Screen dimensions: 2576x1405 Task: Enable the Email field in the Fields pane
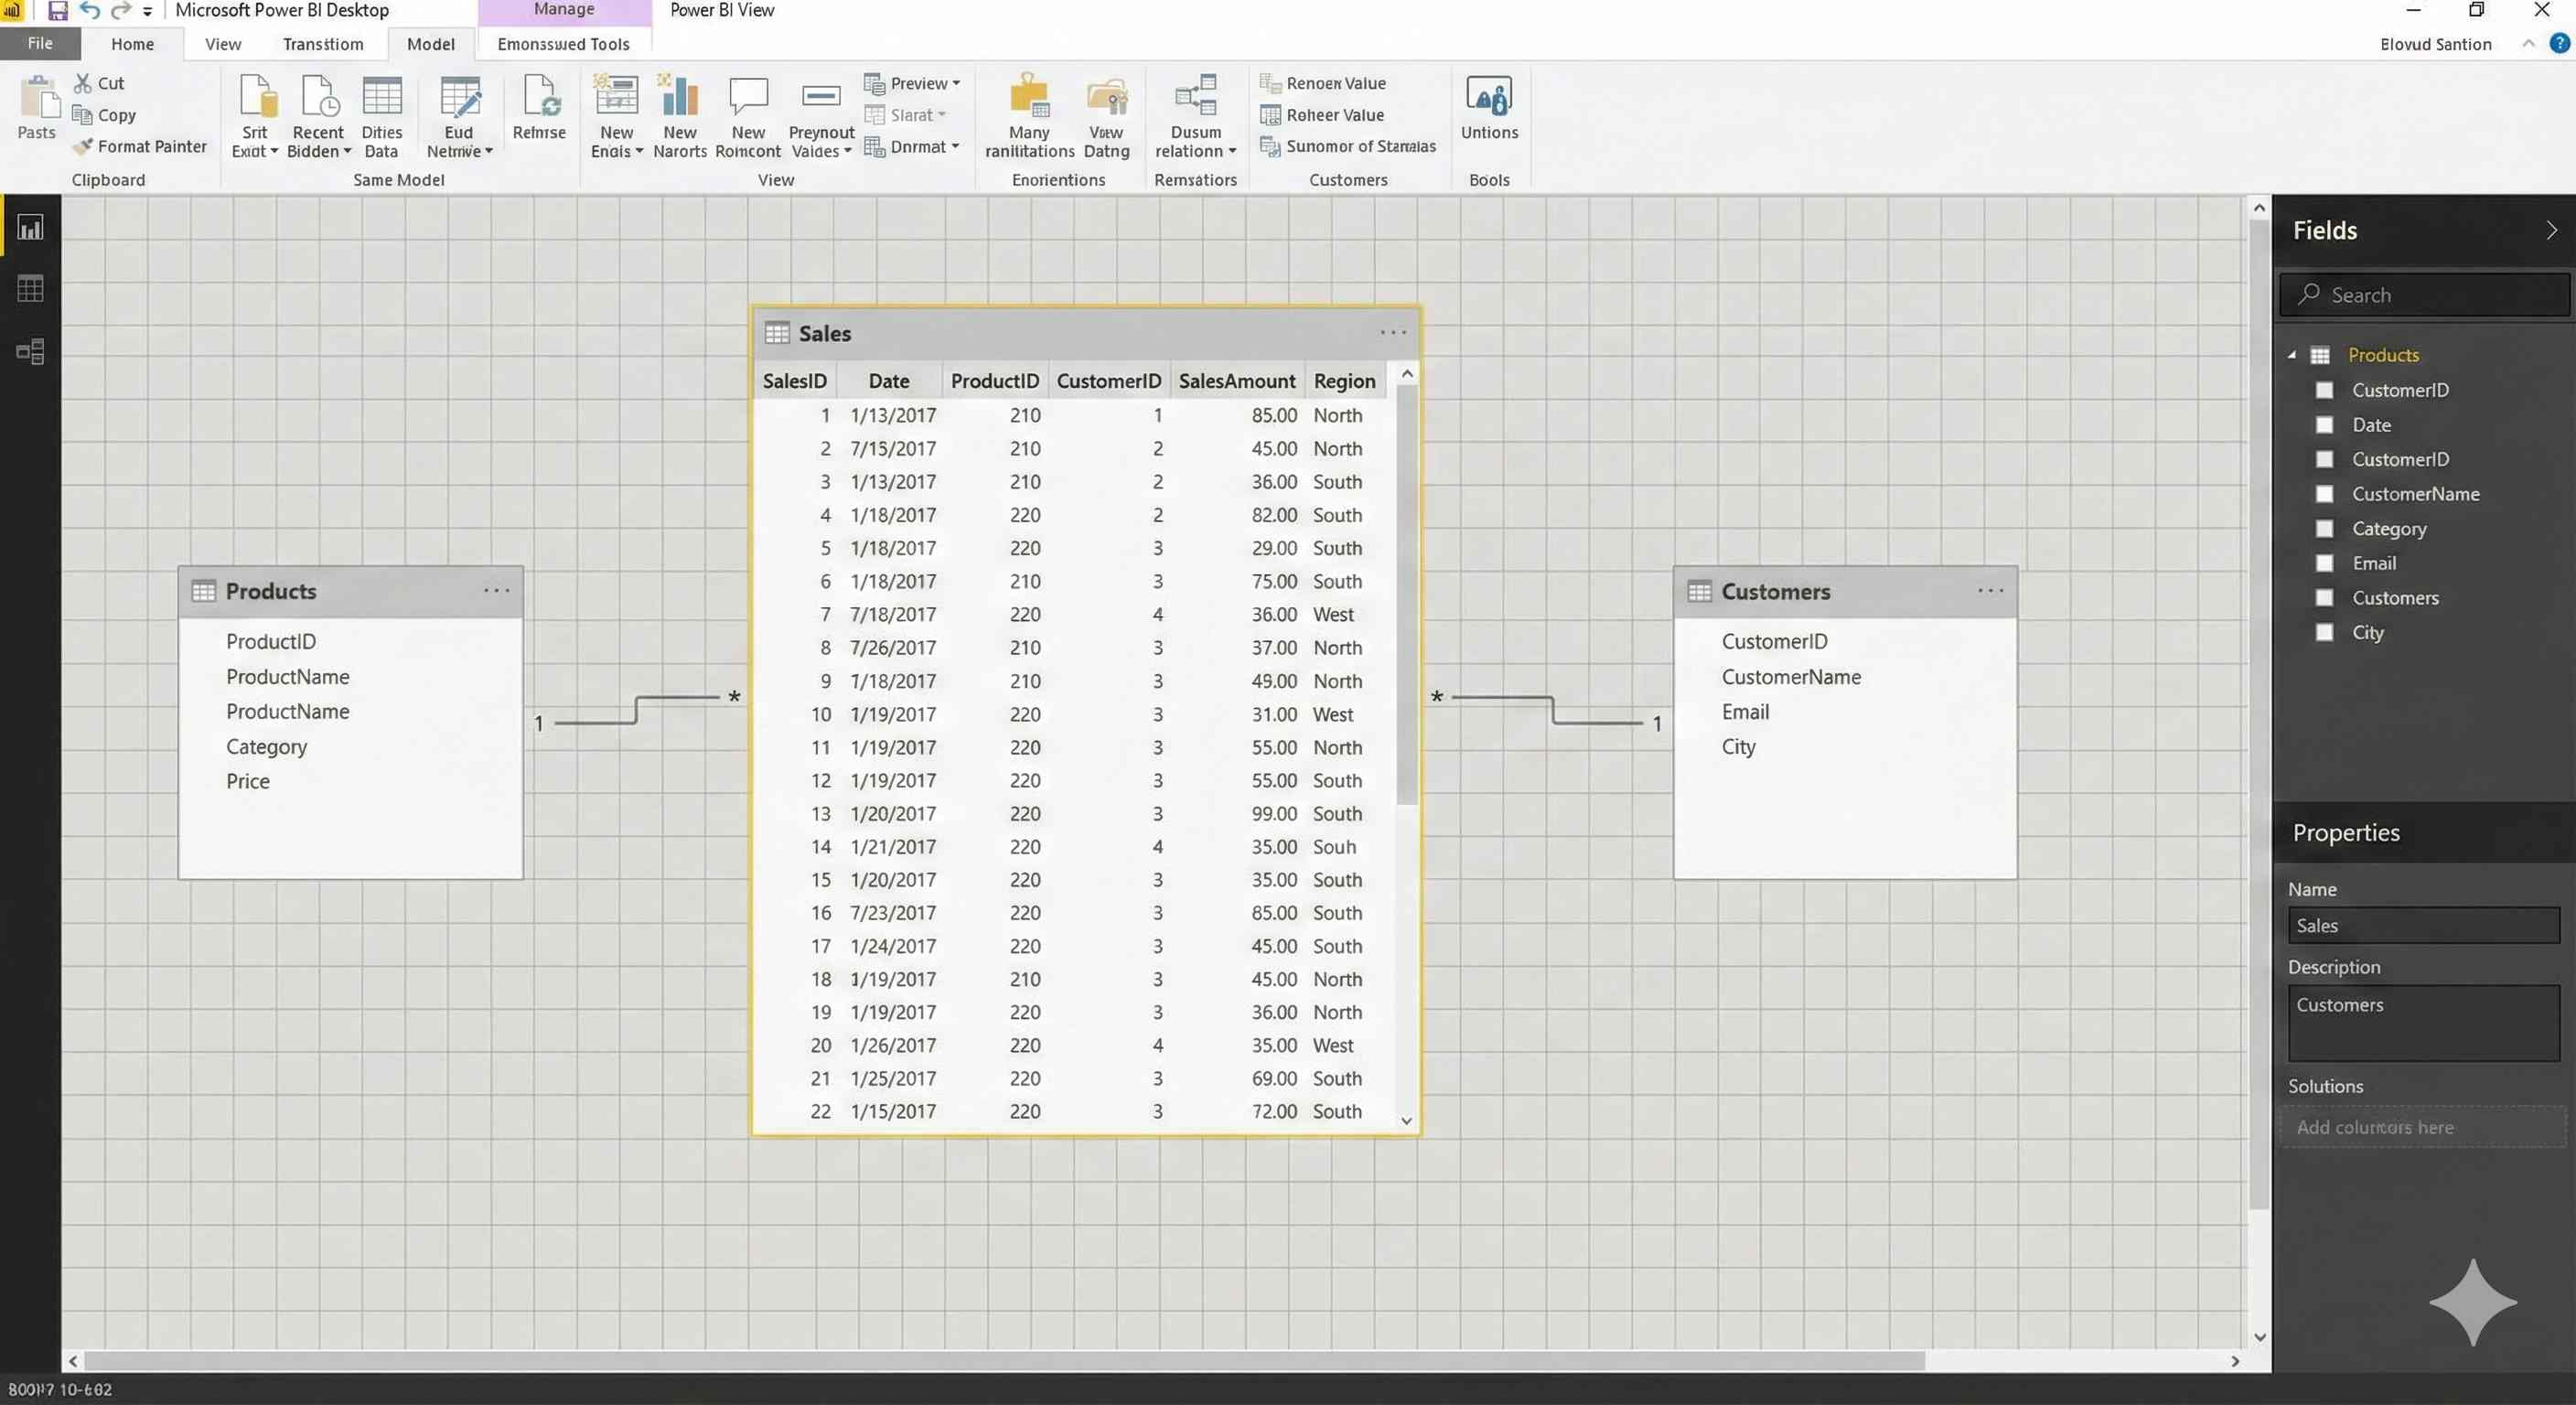pyautogui.click(x=2325, y=563)
